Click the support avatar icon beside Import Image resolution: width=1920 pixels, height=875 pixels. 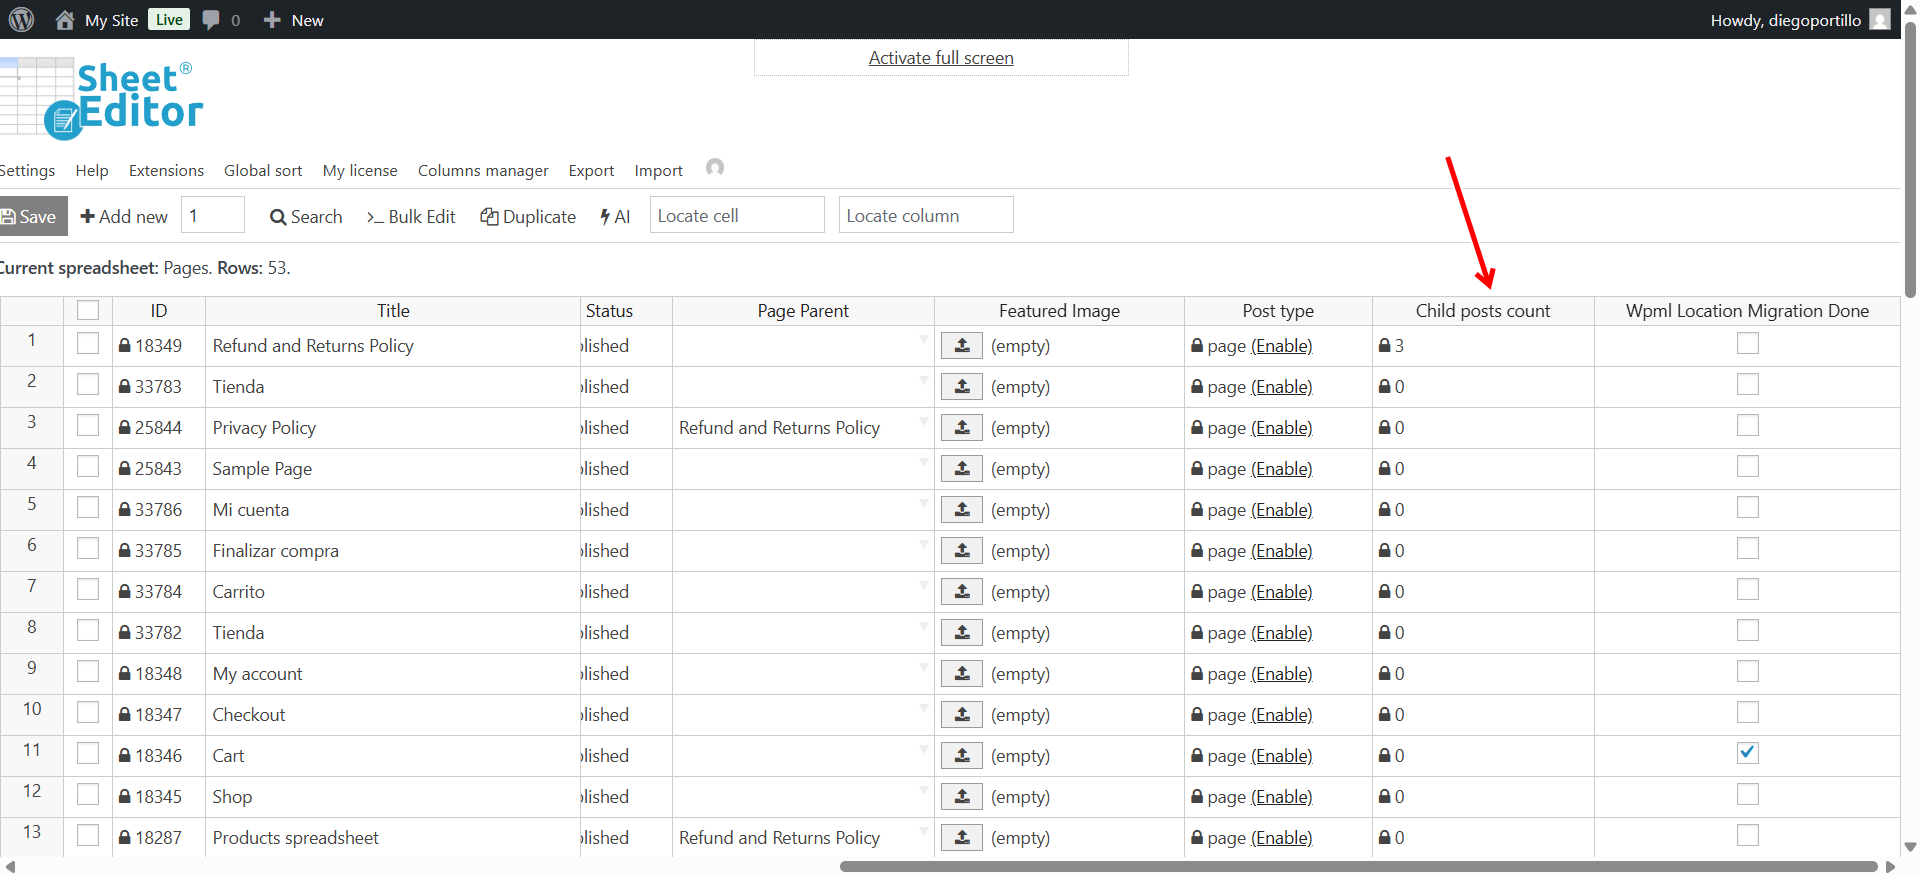(714, 168)
